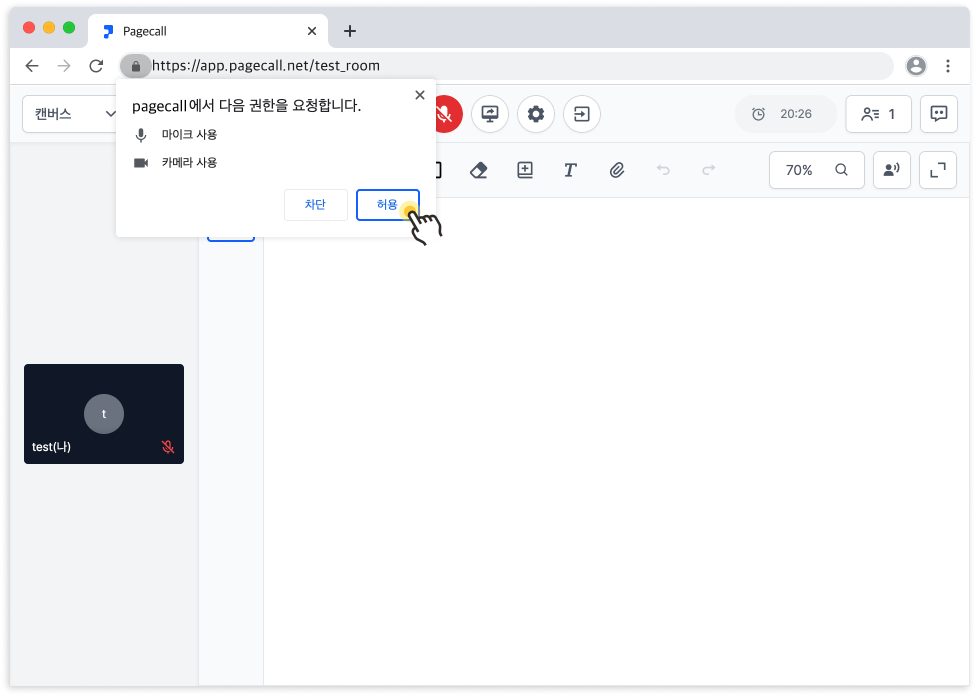Open a new browser tab

coord(350,31)
